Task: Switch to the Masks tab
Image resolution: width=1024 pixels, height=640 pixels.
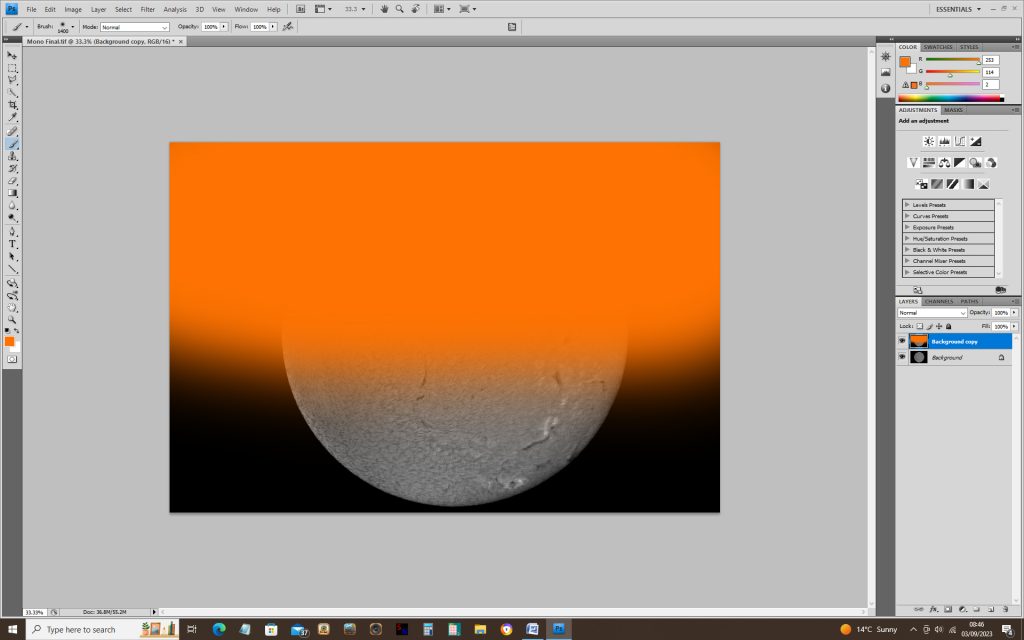Action: [x=953, y=110]
